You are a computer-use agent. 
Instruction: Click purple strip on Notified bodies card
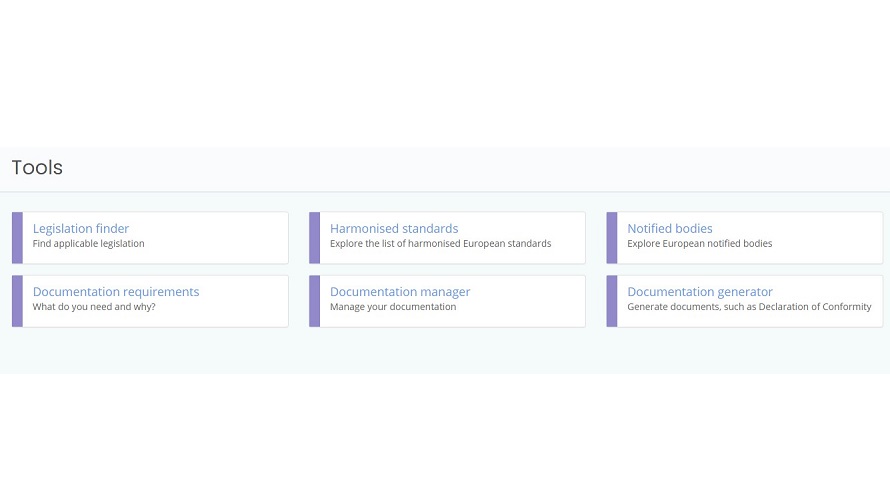click(x=612, y=238)
